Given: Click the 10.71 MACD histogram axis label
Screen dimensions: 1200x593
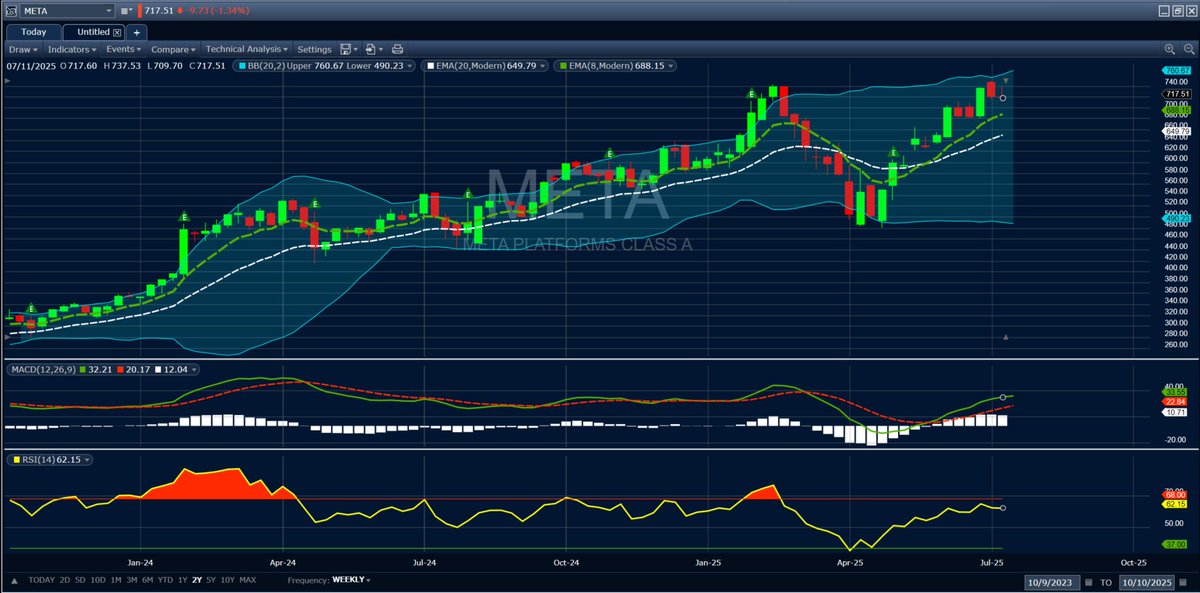Looking at the screenshot, I should click(x=1175, y=412).
